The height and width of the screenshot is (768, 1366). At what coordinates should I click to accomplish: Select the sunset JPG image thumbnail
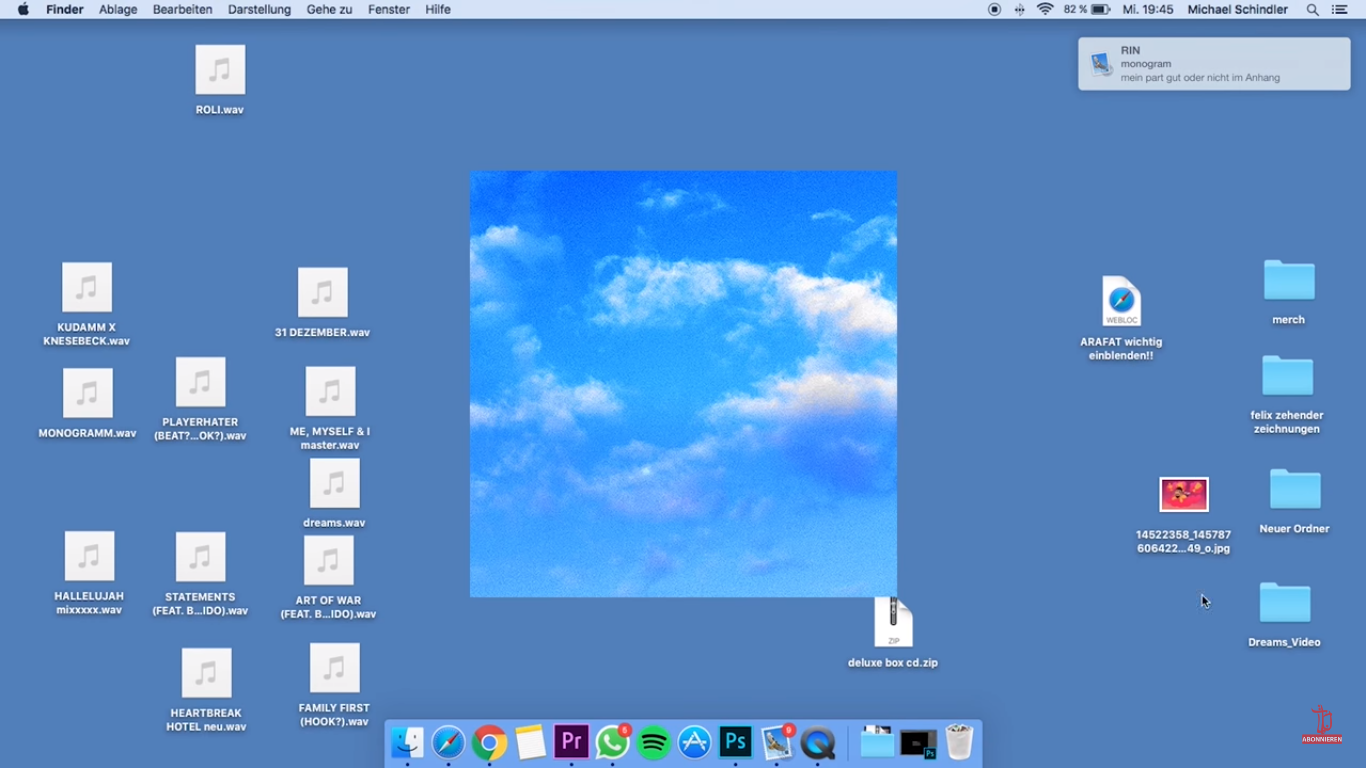tap(1184, 494)
